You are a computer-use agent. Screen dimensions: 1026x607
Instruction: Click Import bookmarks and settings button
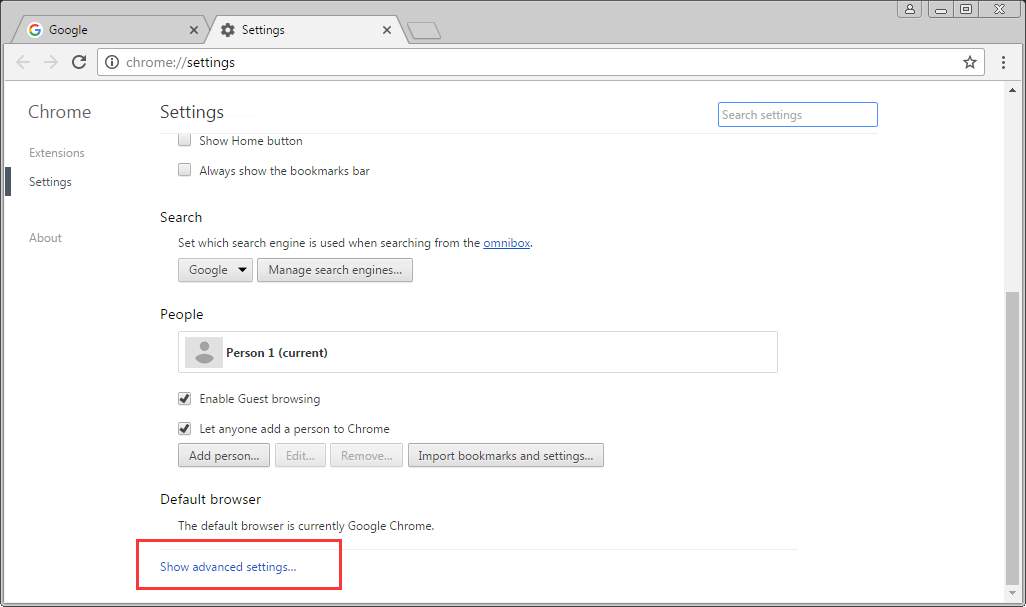point(506,455)
